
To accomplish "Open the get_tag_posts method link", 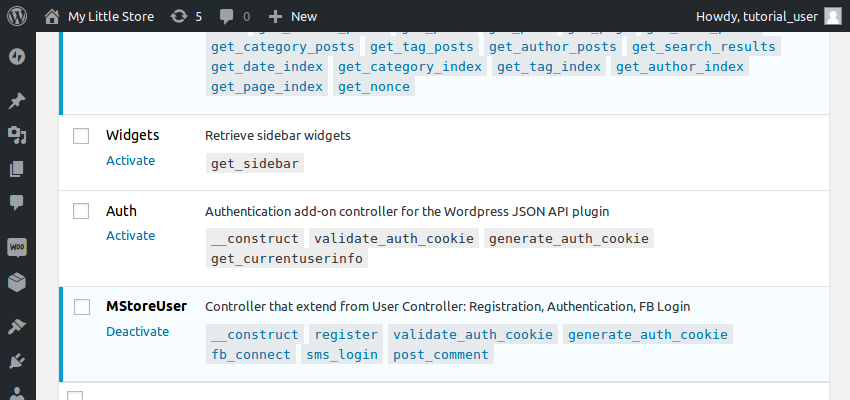I will point(422,47).
